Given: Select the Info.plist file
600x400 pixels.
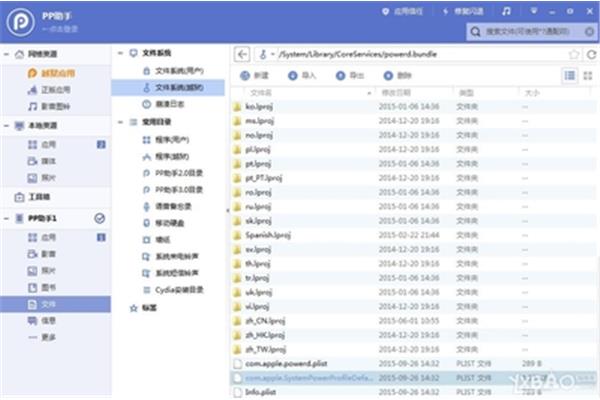Looking at the screenshot, I should click(x=413, y=392).
